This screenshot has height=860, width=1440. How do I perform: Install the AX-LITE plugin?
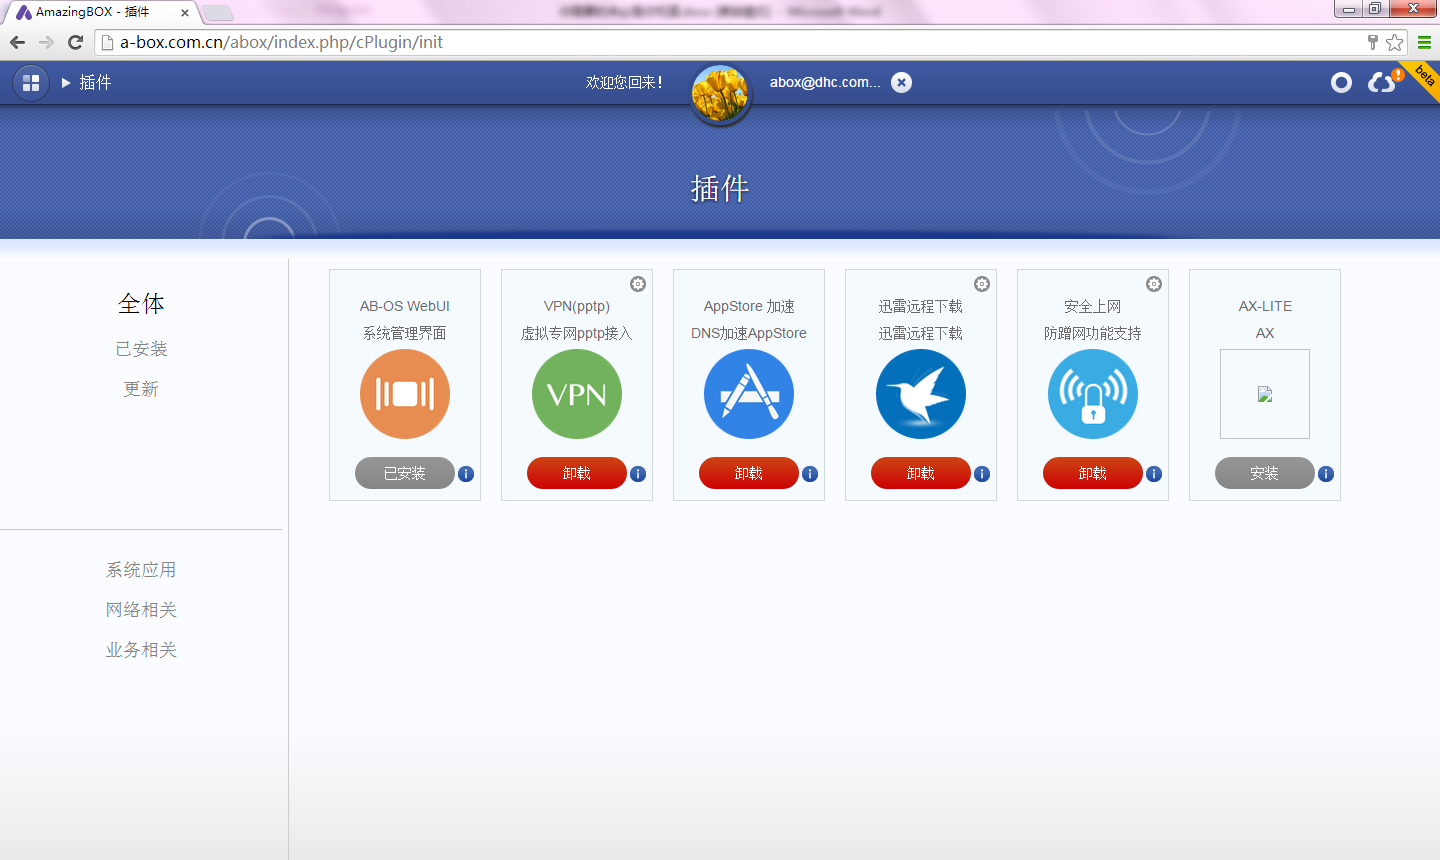(x=1264, y=473)
